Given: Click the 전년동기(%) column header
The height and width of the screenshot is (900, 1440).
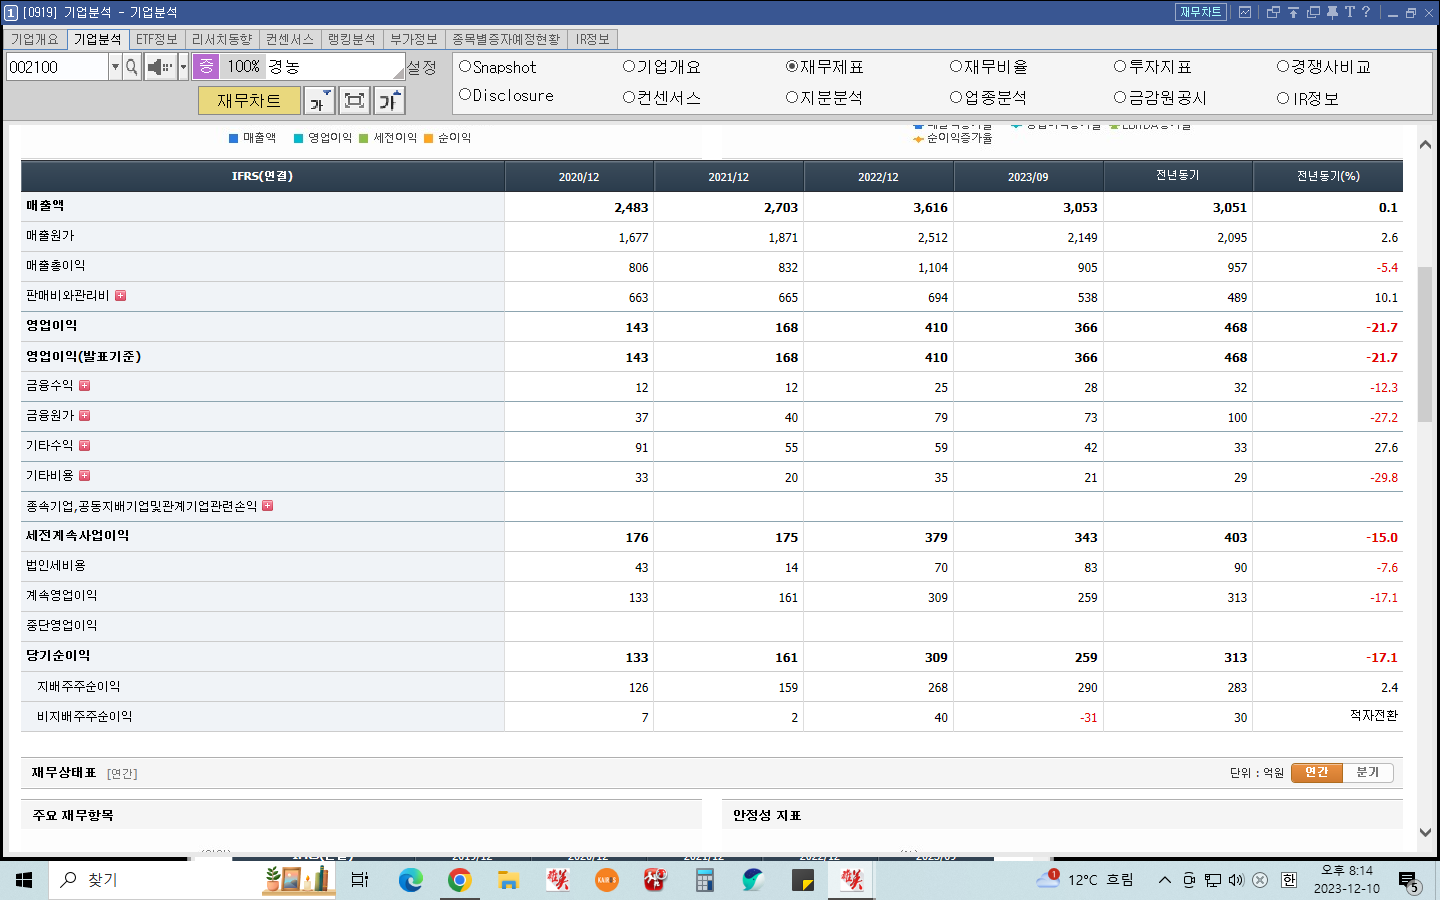Looking at the screenshot, I should coord(1328,176).
